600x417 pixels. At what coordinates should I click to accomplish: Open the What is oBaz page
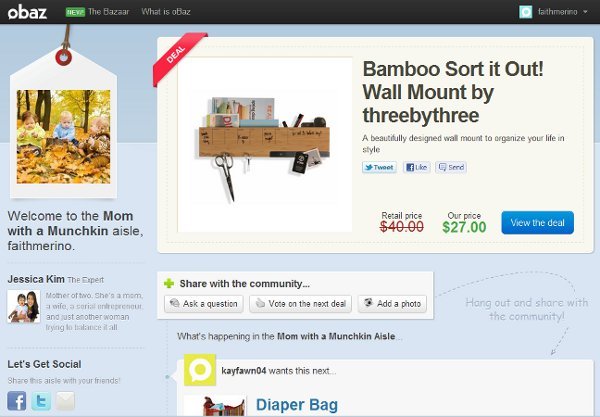[x=166, y=12]
